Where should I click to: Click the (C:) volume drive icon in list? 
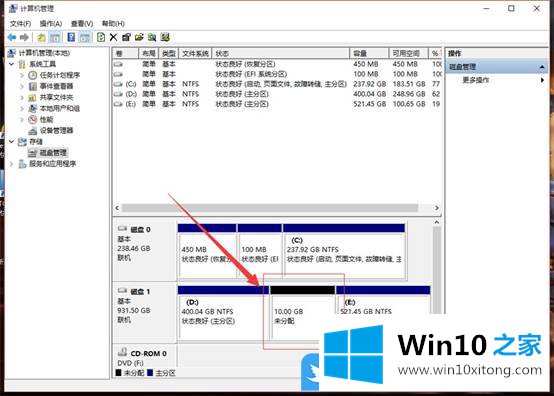point(118,84)
